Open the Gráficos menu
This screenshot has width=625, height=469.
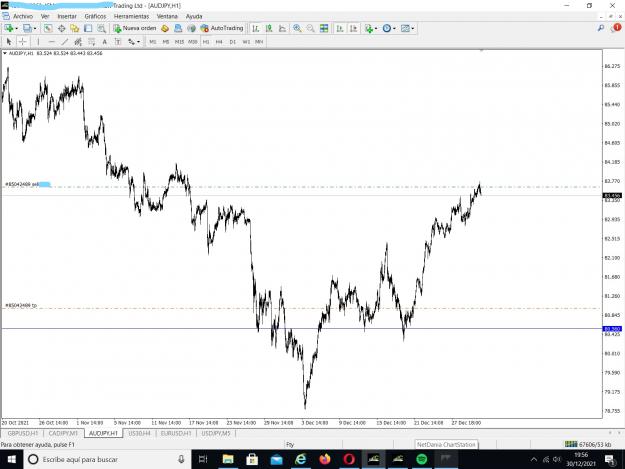click(95, 16)
